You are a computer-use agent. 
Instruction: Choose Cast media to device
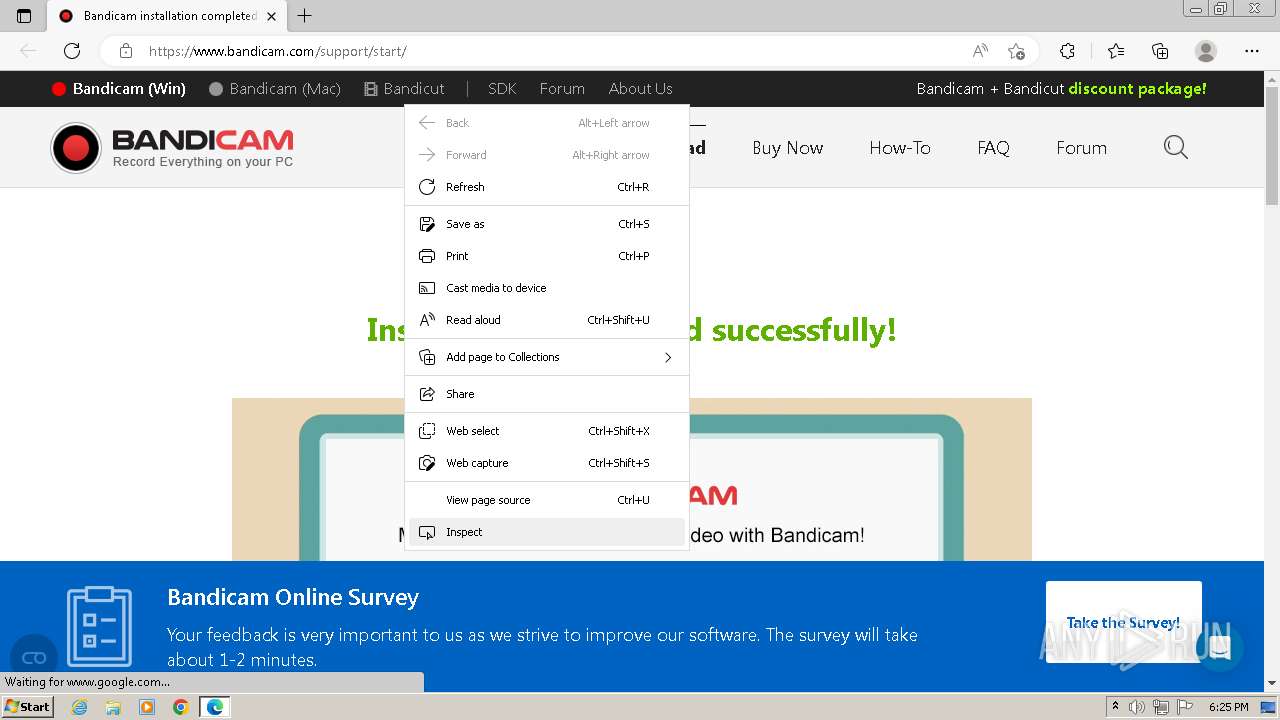pyautogui.click(x=547, y=288)
